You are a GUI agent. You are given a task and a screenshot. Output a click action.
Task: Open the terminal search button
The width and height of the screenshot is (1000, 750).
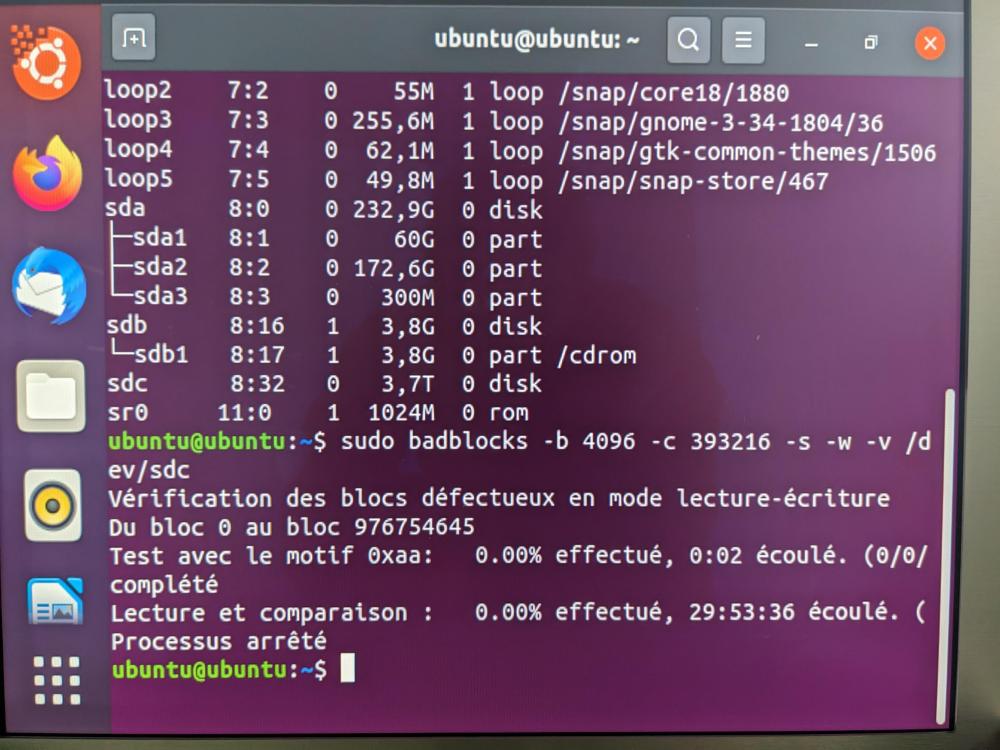688,40
